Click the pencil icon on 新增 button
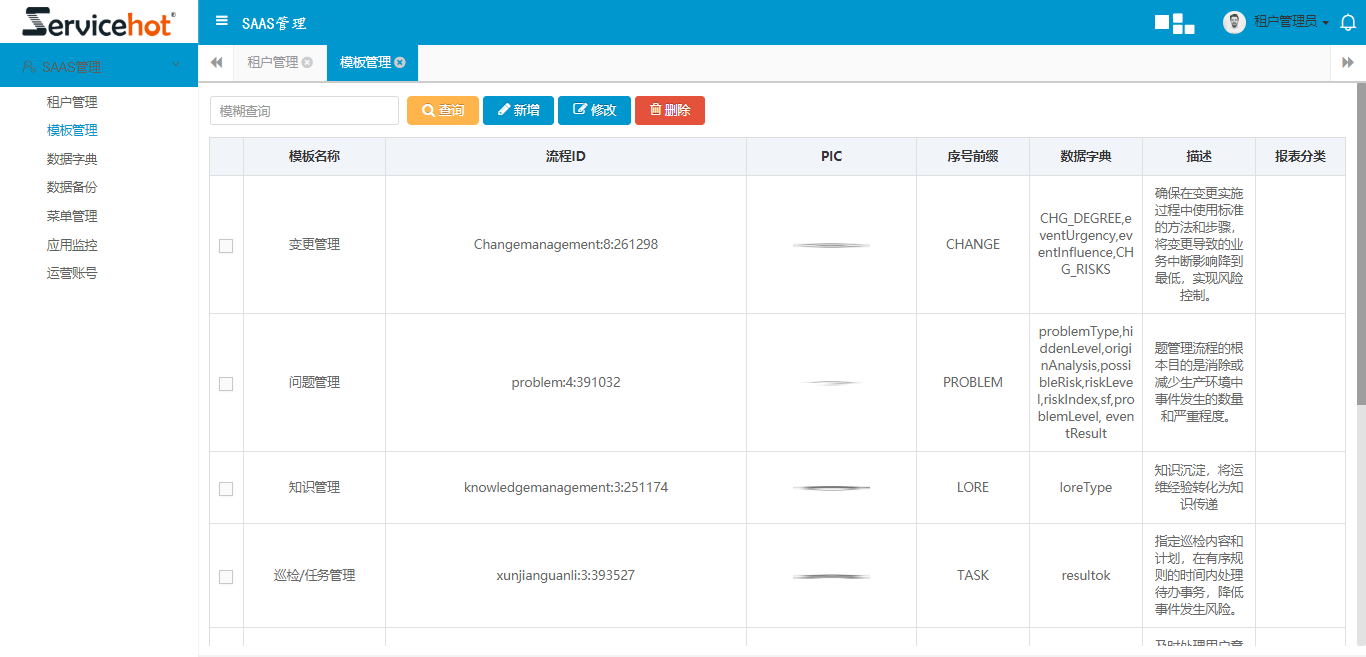This screenshot has width=1366, height=657. (502, 110)
